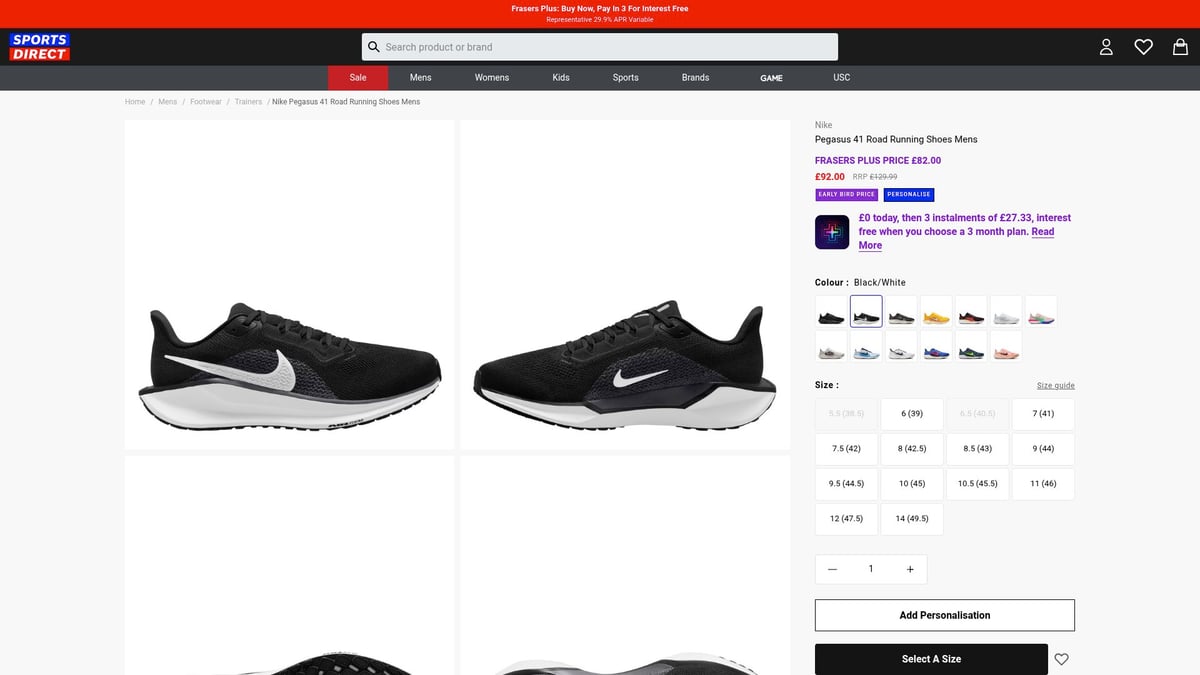Choose size 7.5 (42)
This screenshot has height=675, width=1200.
846,449
